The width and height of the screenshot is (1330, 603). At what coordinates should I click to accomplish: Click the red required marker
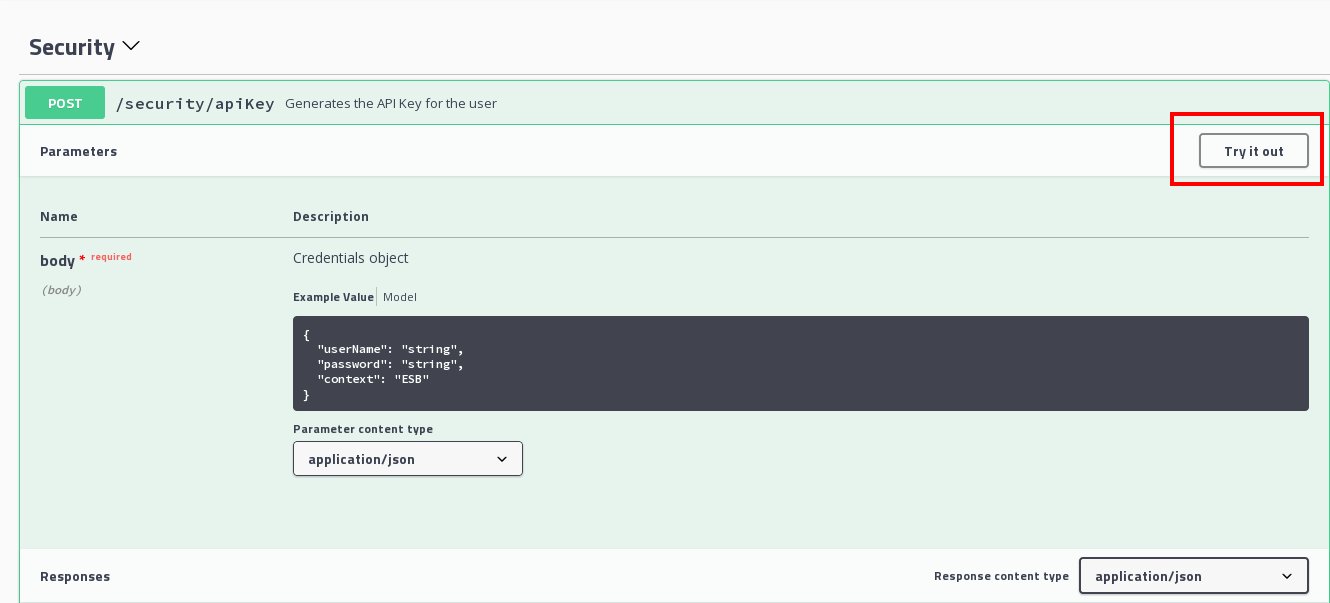[x=111, y=257]
